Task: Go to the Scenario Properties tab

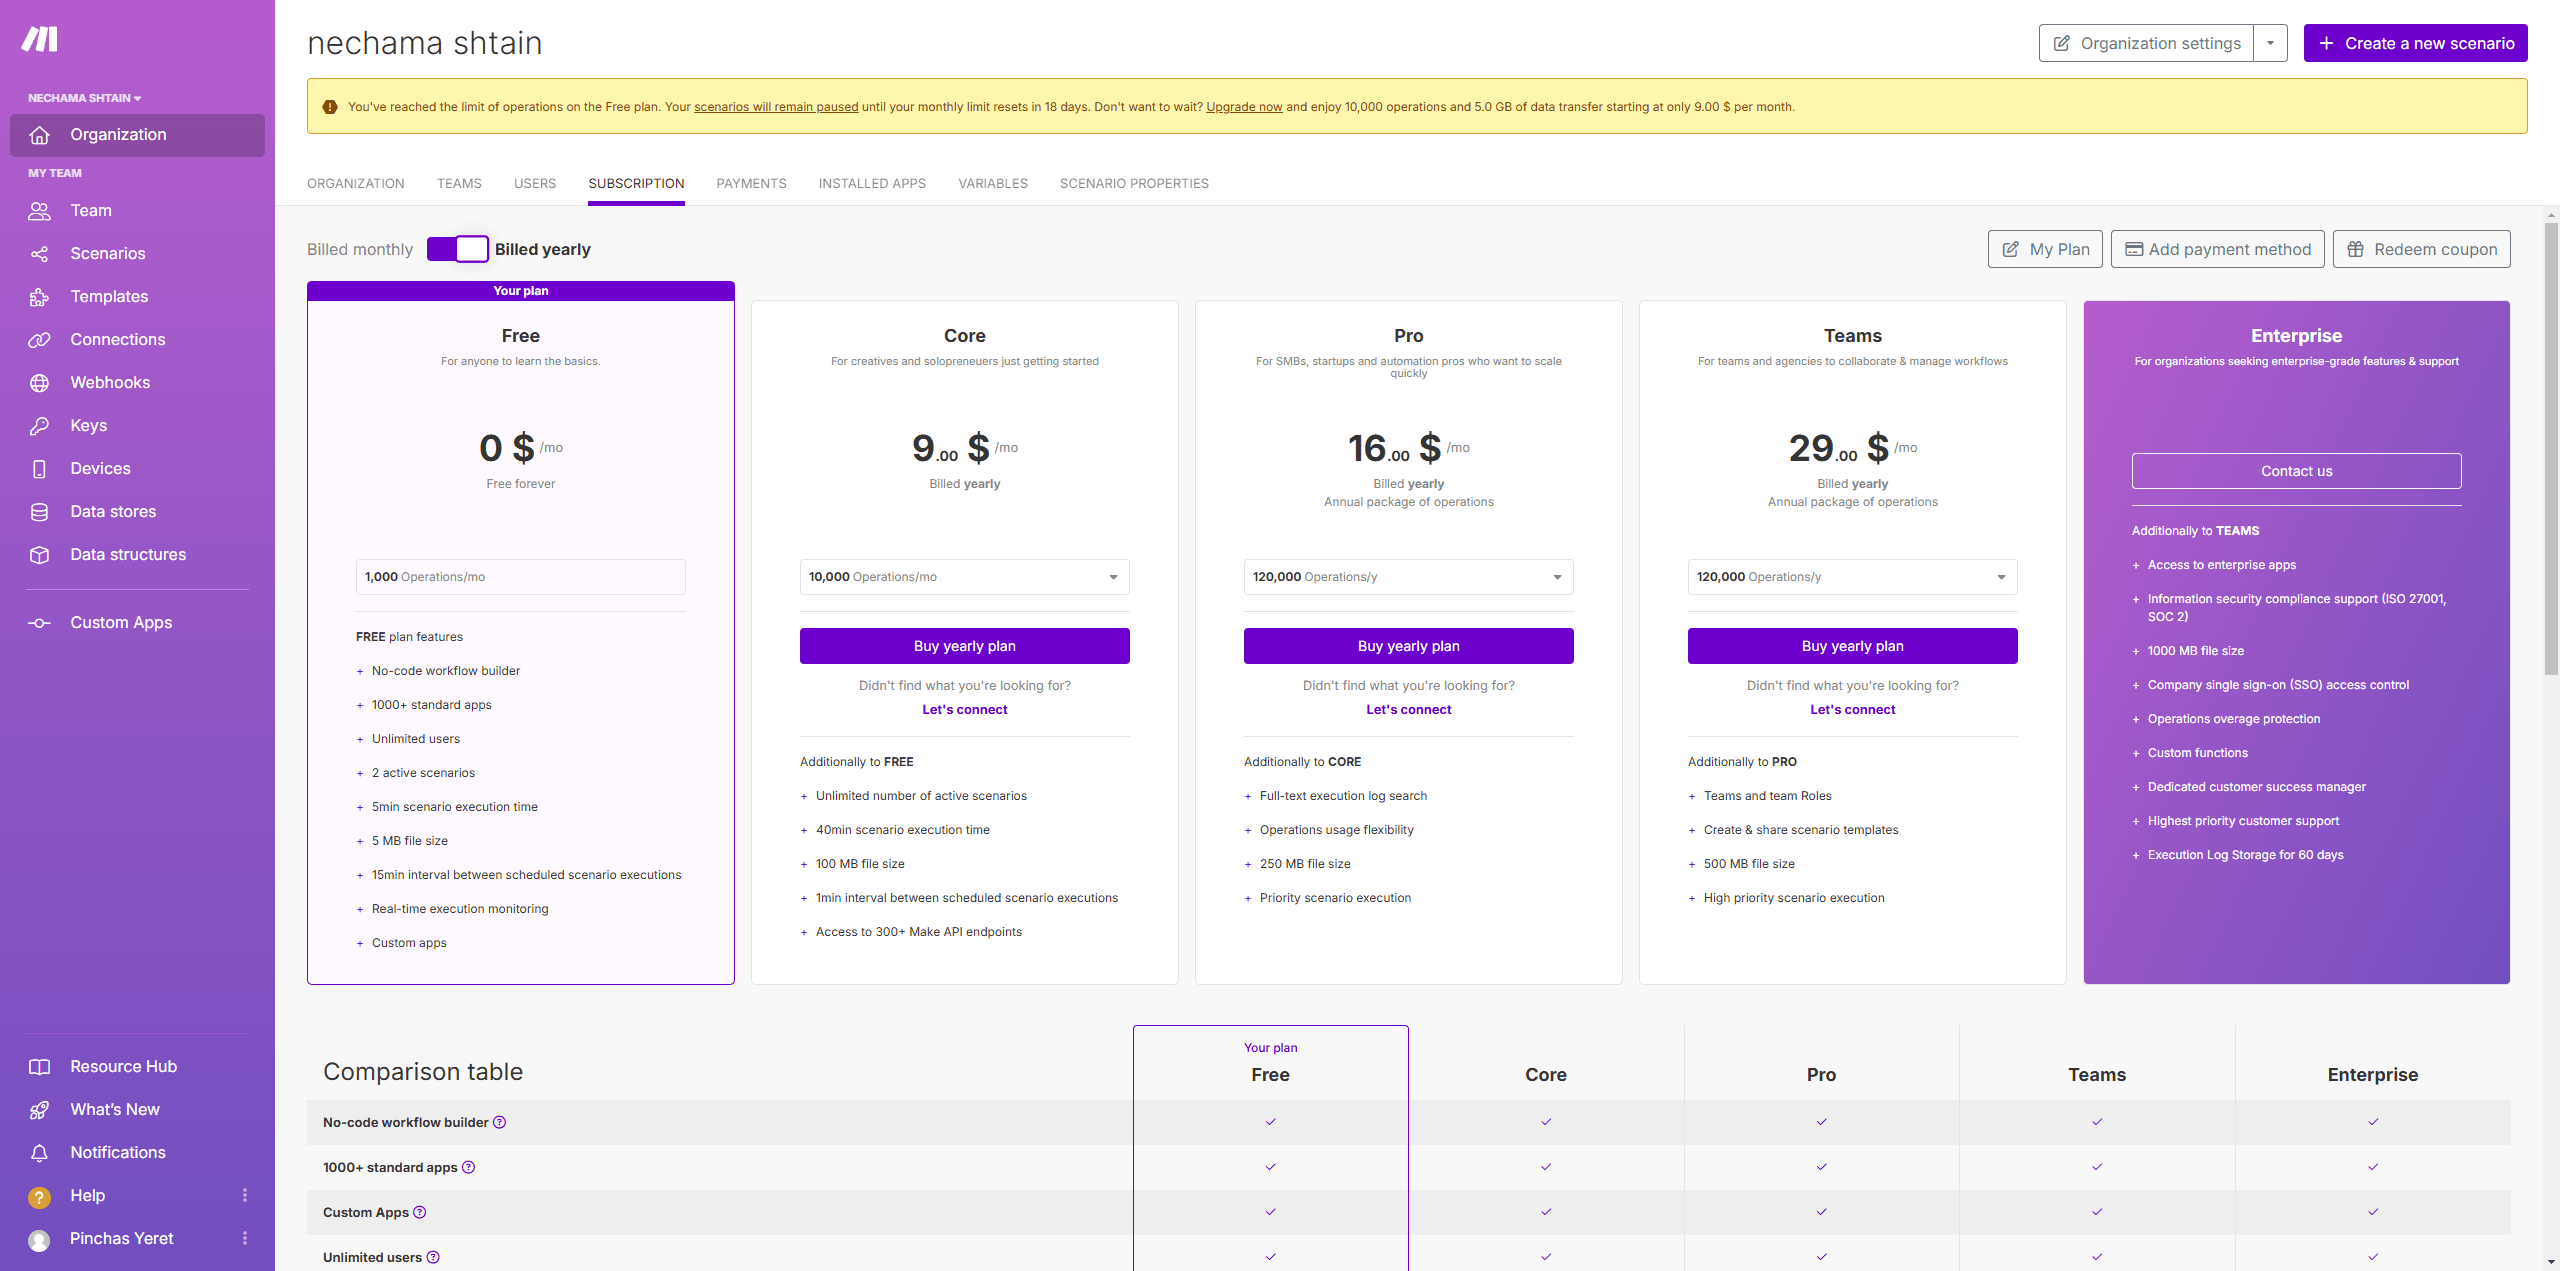Action: (x=1135, y=184)
